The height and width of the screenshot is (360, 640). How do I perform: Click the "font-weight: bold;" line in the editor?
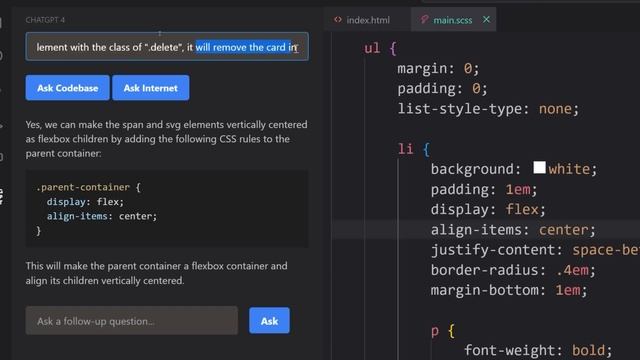coord(538,350)
